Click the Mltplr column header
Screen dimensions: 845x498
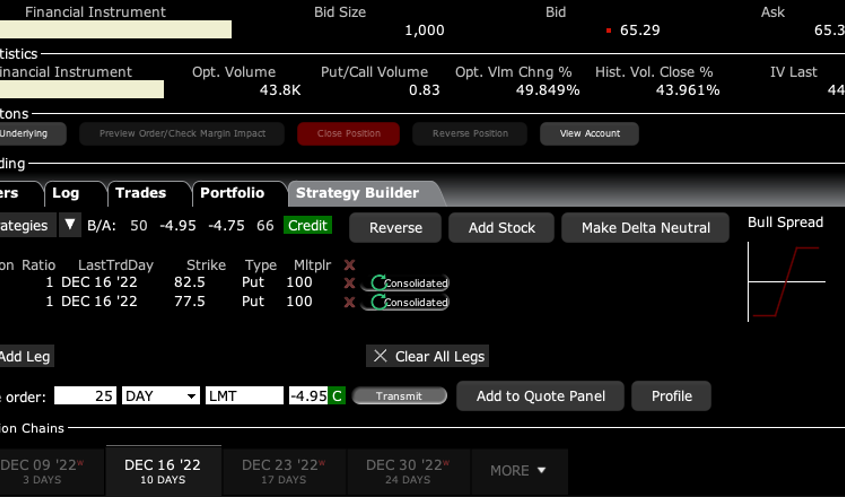coord(312,265)
